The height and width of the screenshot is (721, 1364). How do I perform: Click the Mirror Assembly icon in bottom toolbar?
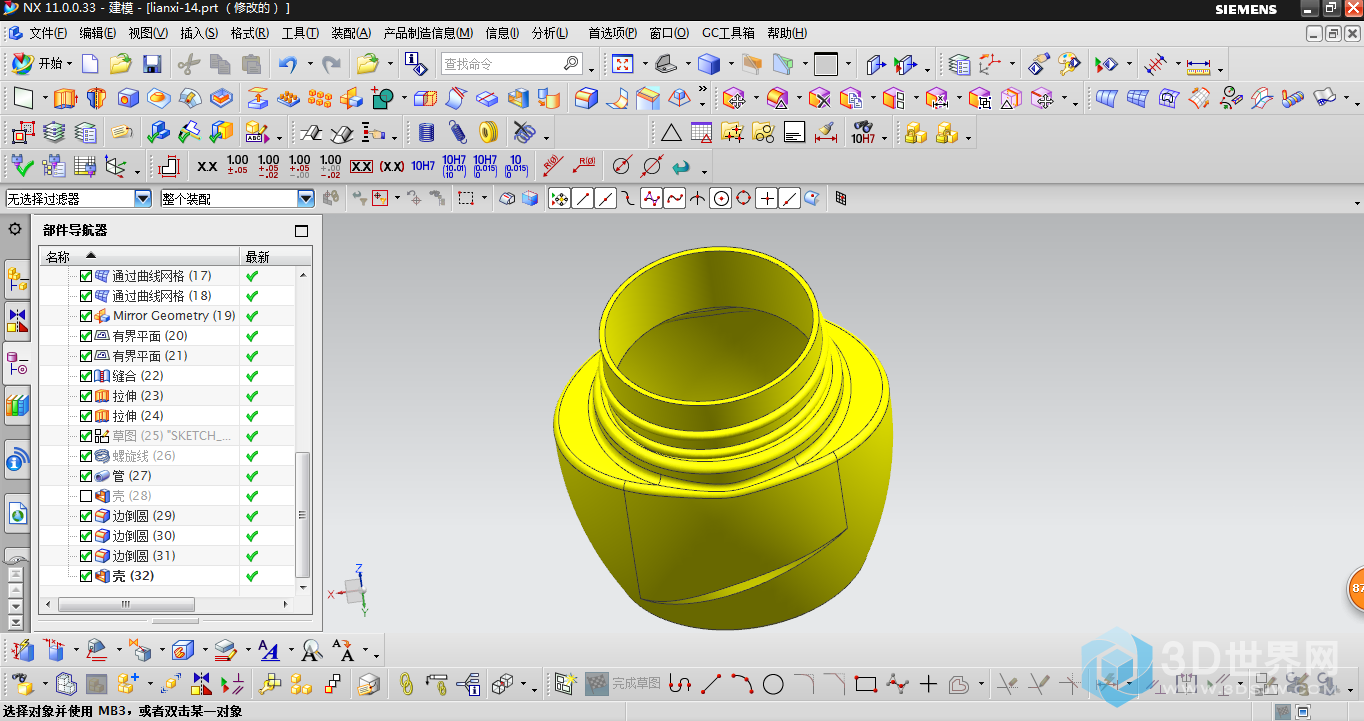click(x=202, y=685)
